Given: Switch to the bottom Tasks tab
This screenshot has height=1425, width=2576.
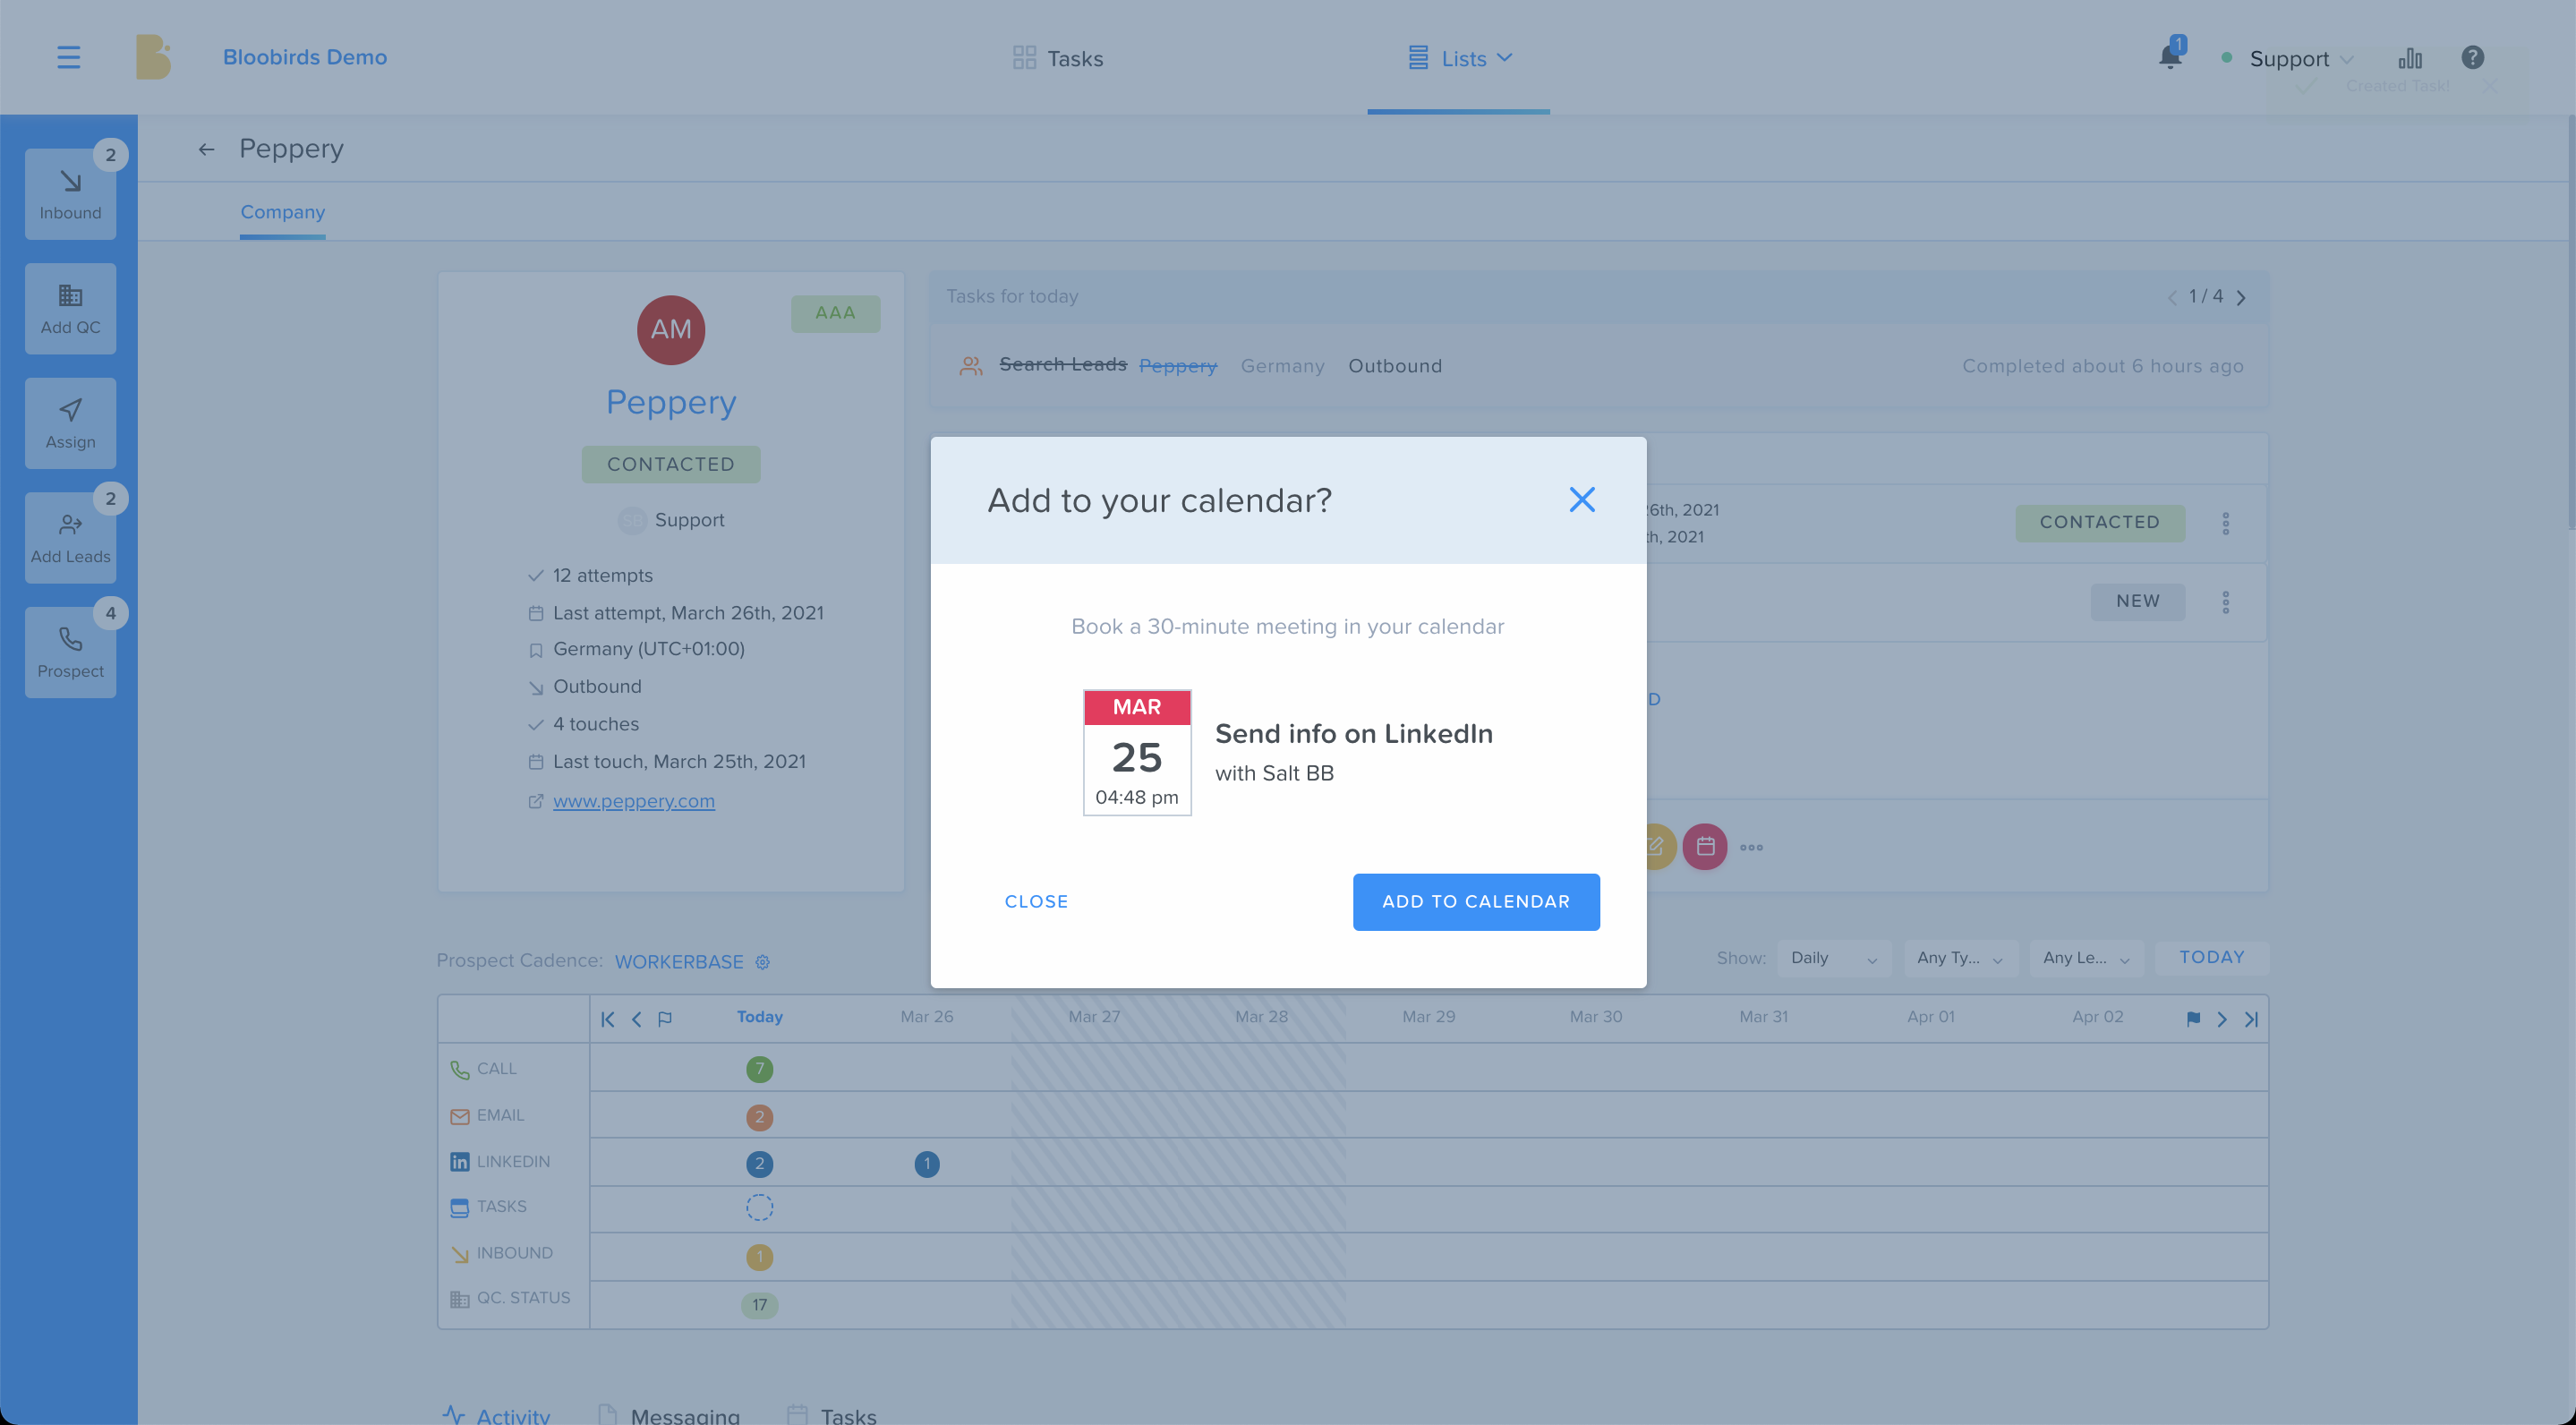Looking at the screenshot, I should (832, 1414).
